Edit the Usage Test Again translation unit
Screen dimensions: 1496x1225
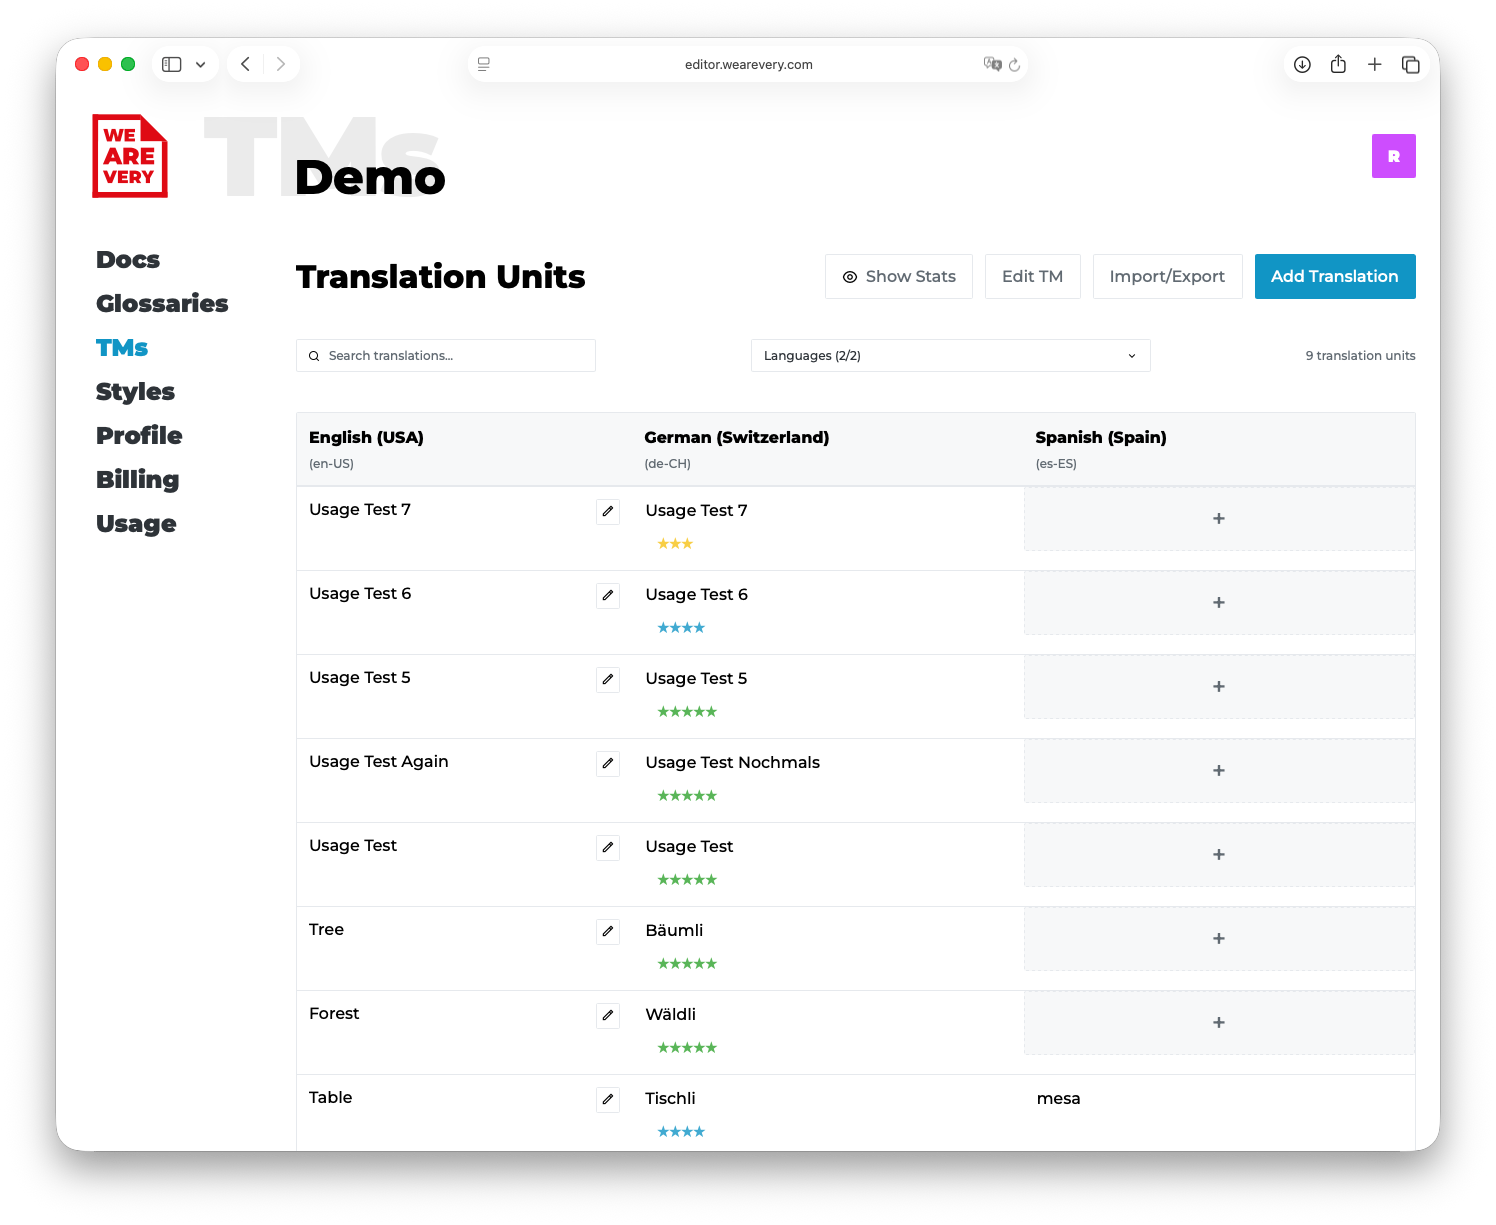coord(608,764)
